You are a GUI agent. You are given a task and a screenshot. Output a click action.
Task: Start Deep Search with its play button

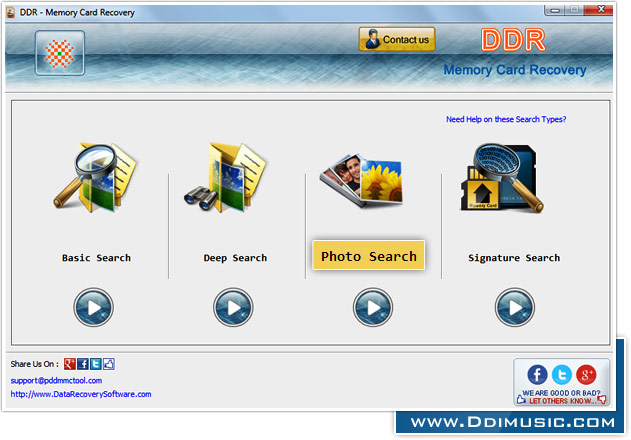coord(233,307)
